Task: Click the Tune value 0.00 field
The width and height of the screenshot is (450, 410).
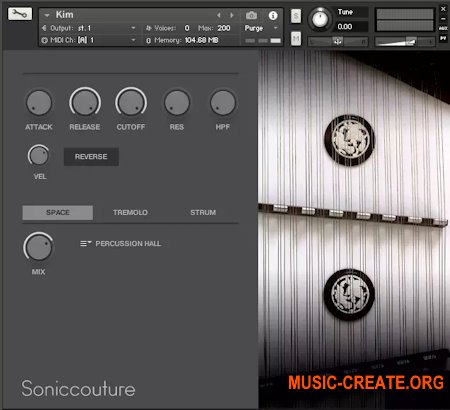Action: (352, 27)
